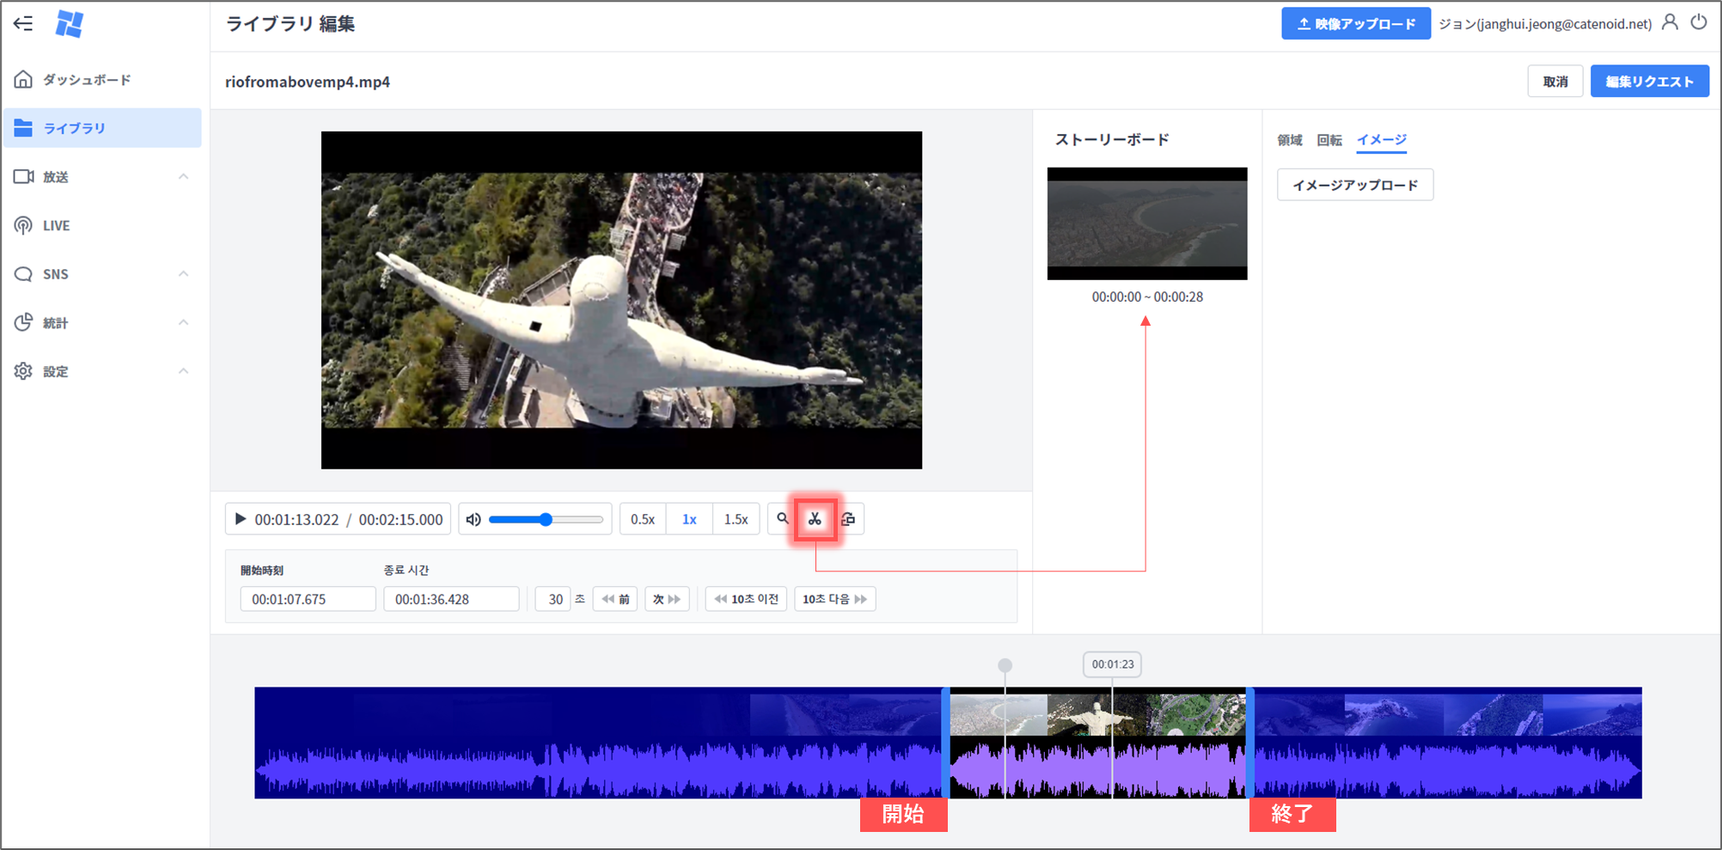Mute audio with the speaker icon

click(474, 520)
